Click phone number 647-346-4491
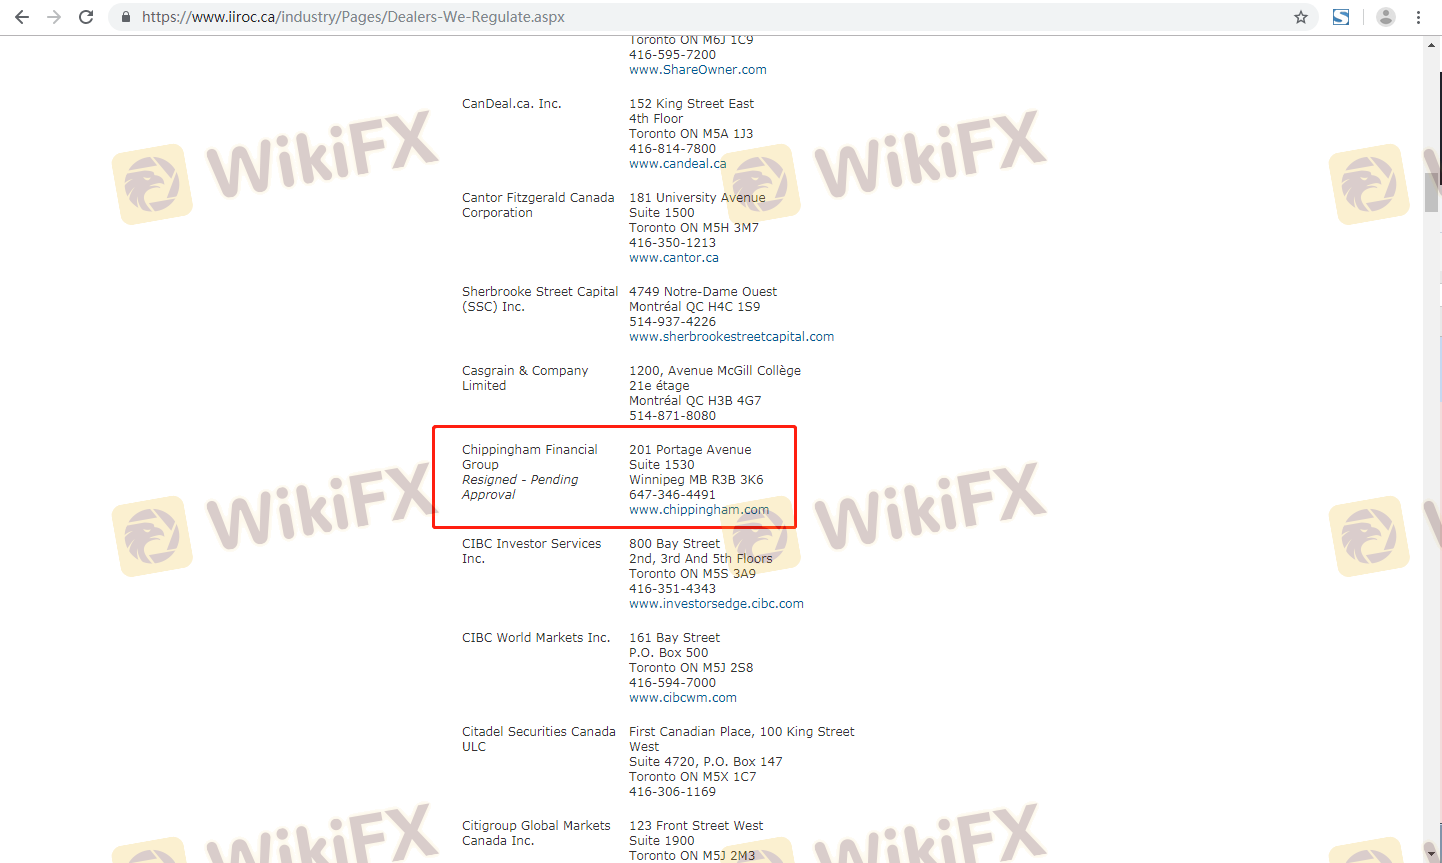This screenshot has height=863, width=1442. [x=672, y=495]
